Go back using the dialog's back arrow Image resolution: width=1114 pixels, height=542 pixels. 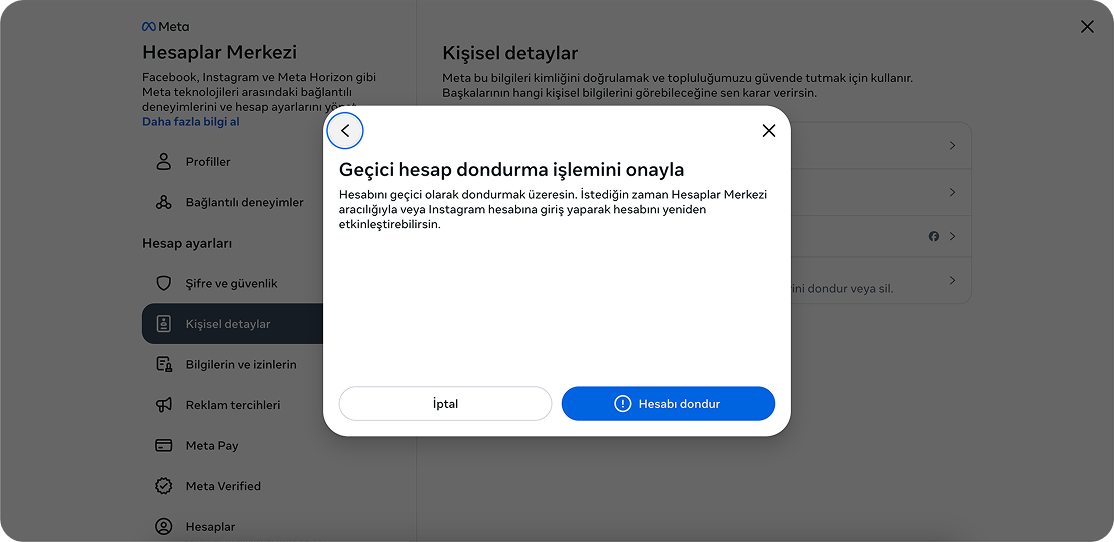[345, 131]
